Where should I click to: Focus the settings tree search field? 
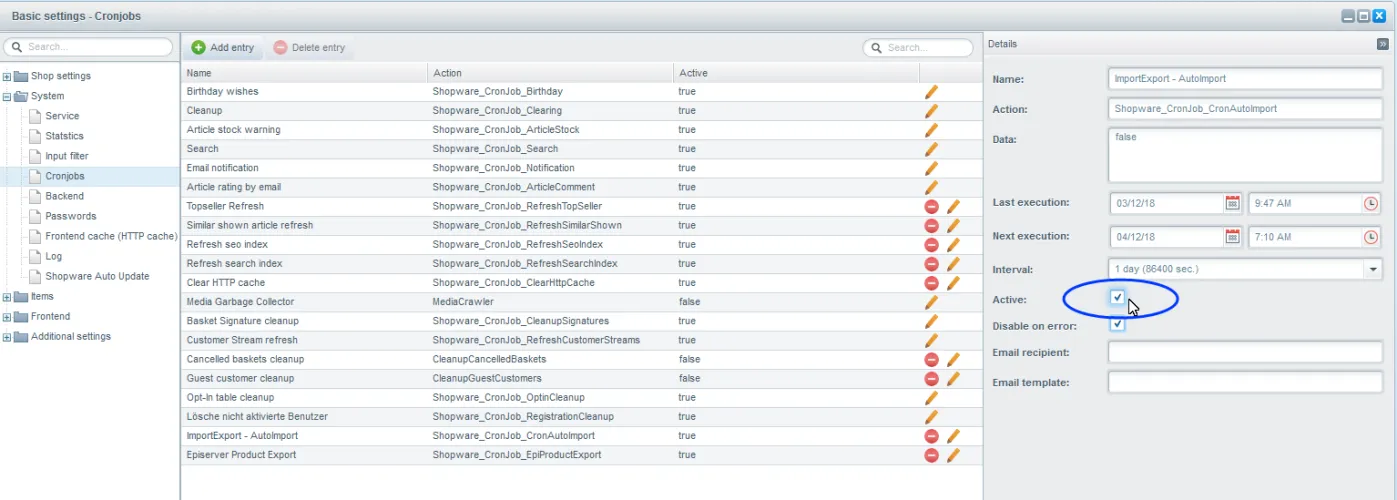click(89, 47)
